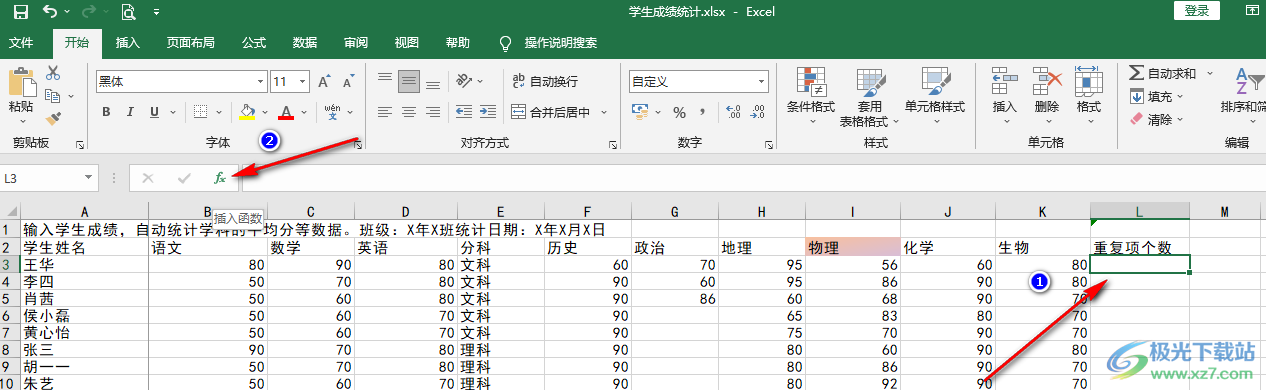Click the Copy icon in clipboard group
Screen dimensions: 1266x390
click(x=52, y=96)
